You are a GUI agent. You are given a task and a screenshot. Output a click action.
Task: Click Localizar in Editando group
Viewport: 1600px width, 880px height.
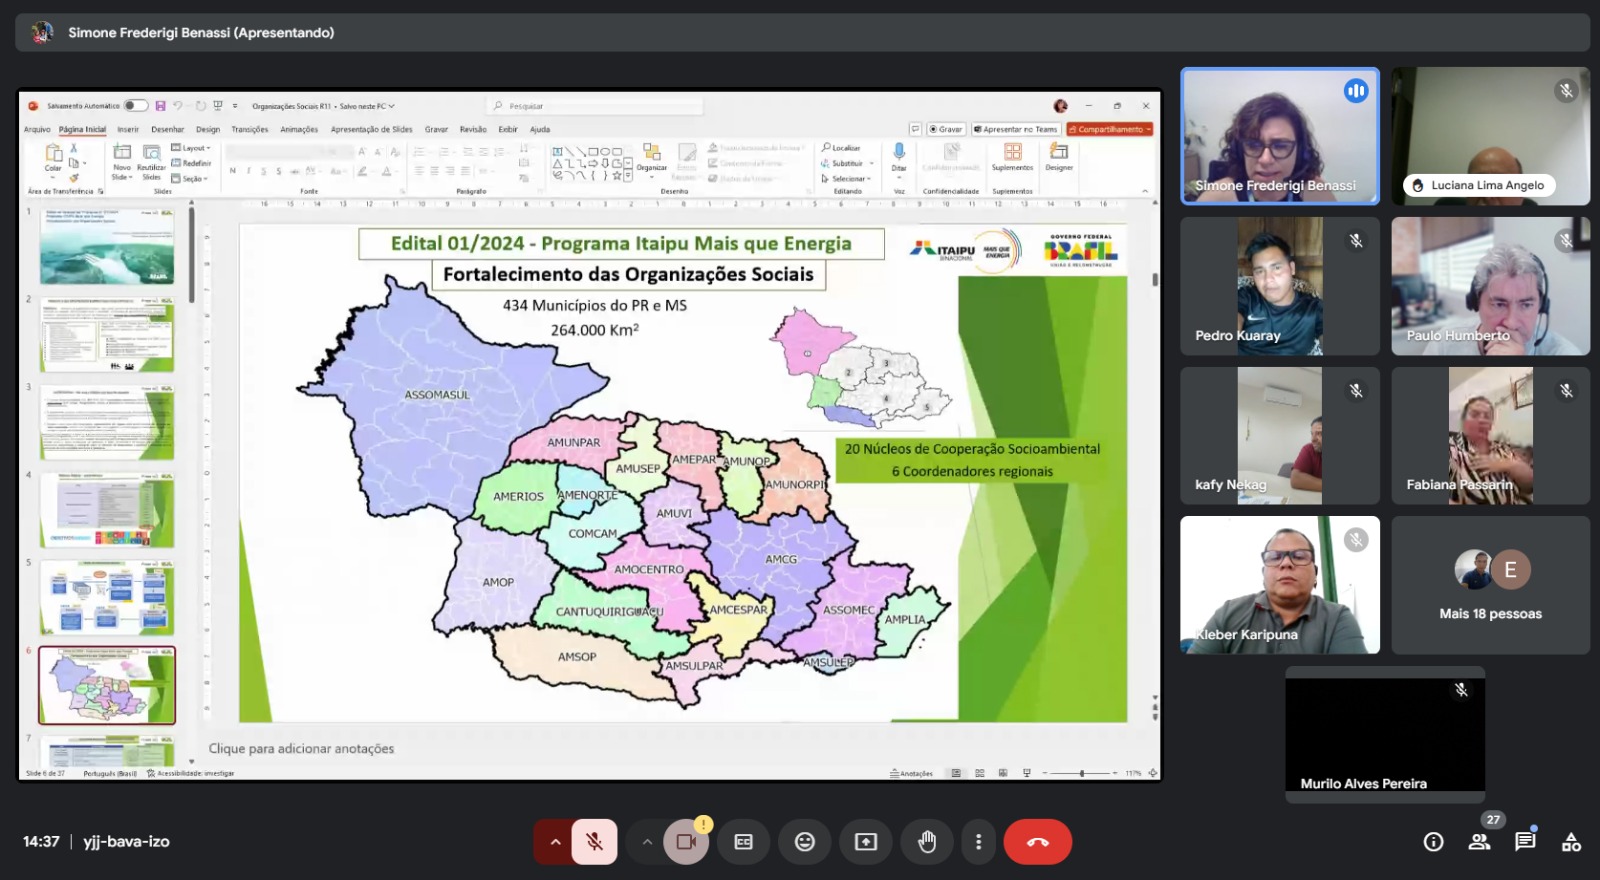point(841,148)
